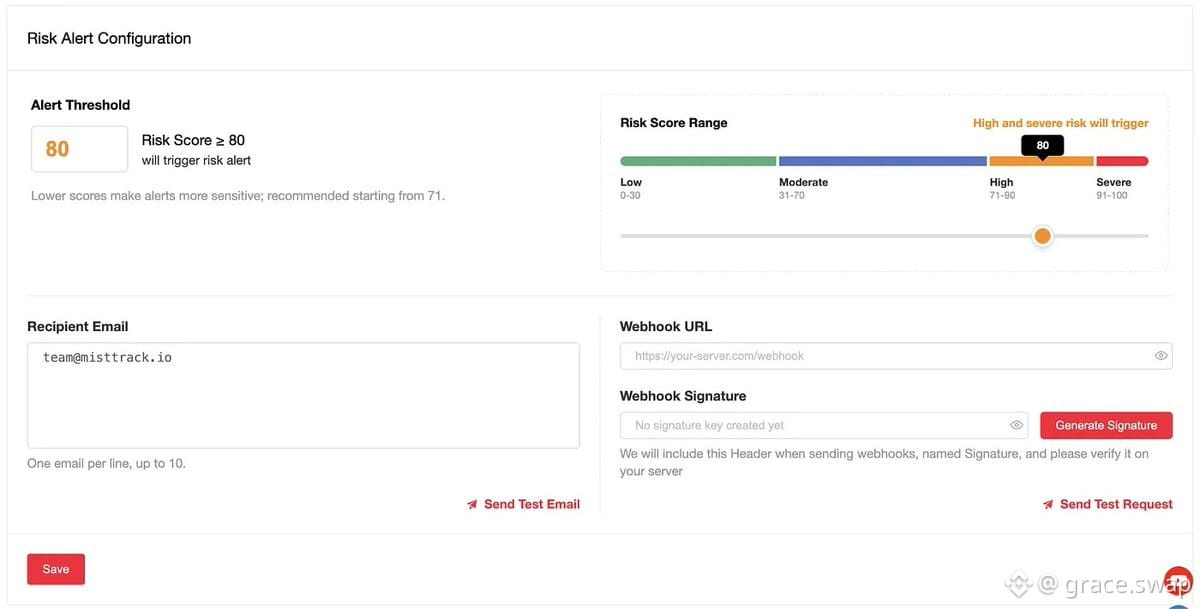Image resolution: width=1200 pixels, height=609 pixels.
Task: Click the green Low segment of risk bar
Action: point(698,161)
